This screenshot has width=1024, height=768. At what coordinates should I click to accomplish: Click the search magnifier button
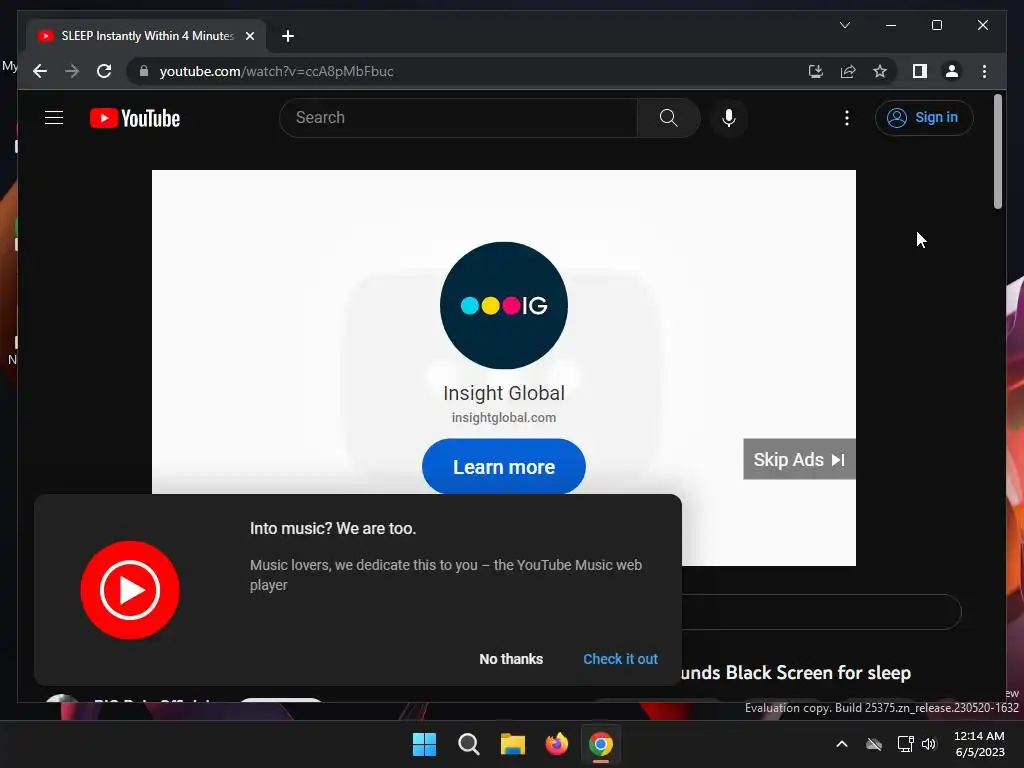click(668, 118)
